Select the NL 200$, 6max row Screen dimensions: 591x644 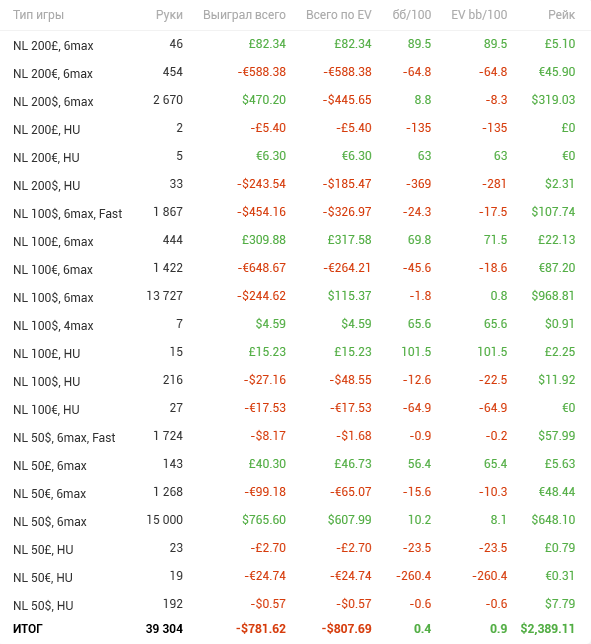(x=295, y=100)
